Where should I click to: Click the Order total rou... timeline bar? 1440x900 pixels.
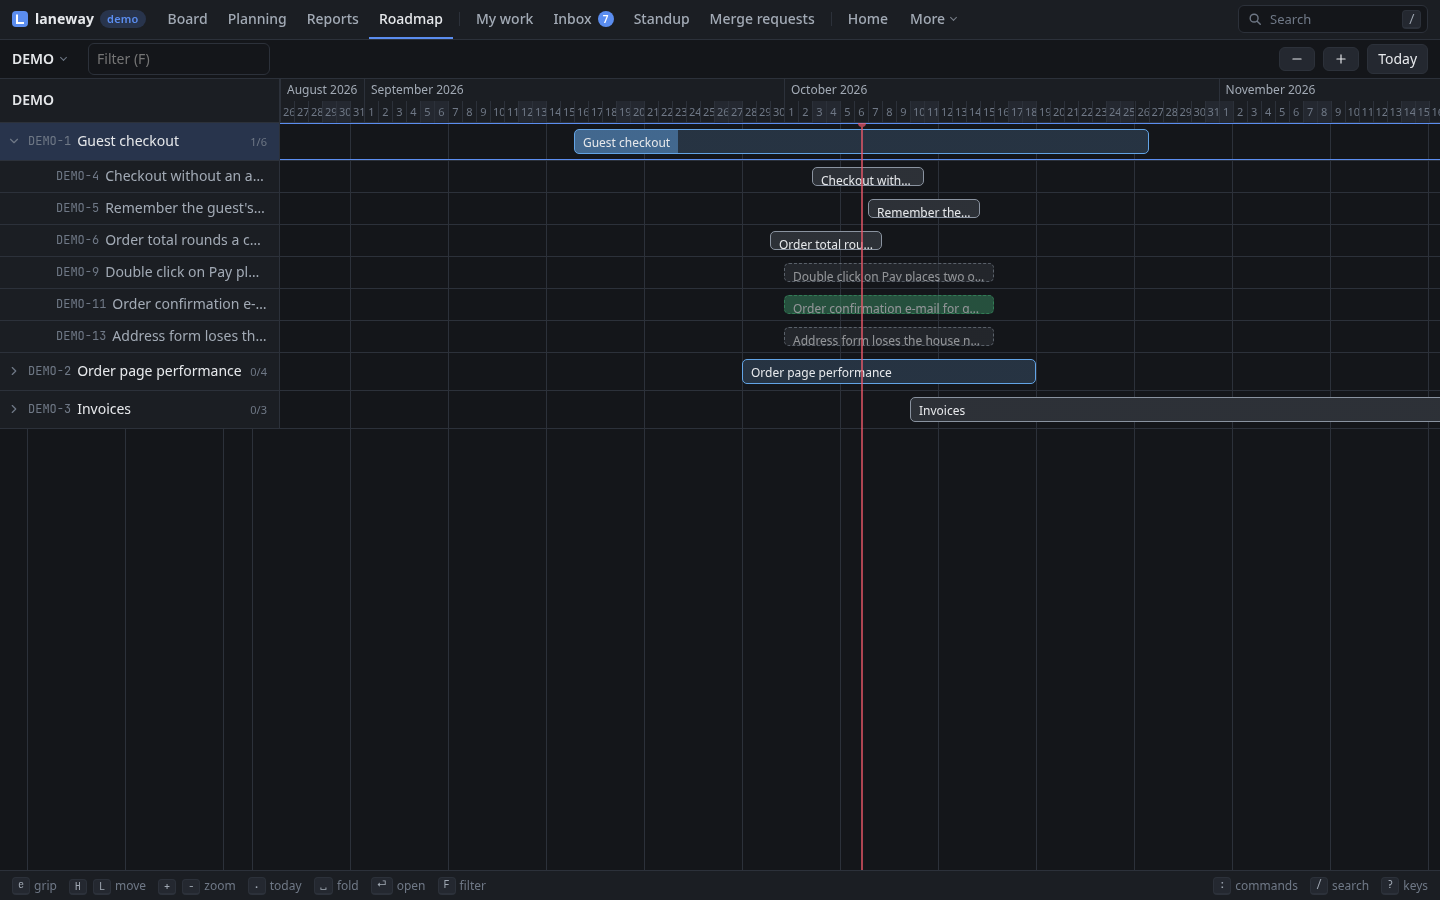pyautogui.click(x=826, y=241)
